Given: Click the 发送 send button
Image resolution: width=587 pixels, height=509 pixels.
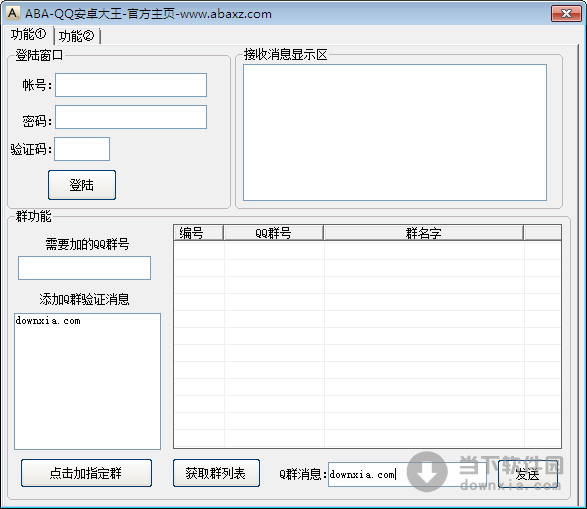Looking at the screenshot, I should tap(528, 474).
